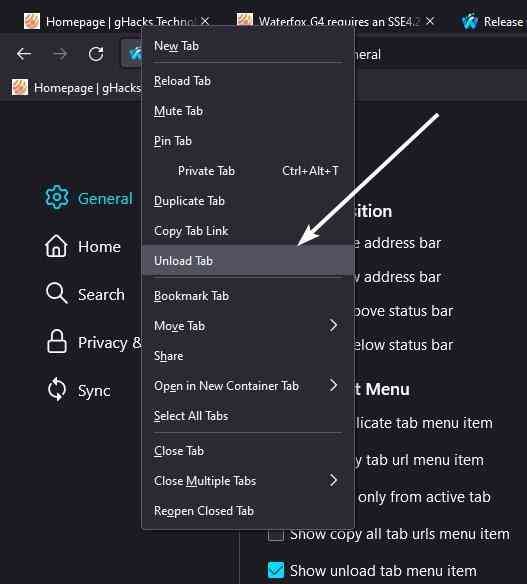The width and height of the screenshot is (527, 584).
Task: Open the Sync settings category
Action: pos(79,391)
